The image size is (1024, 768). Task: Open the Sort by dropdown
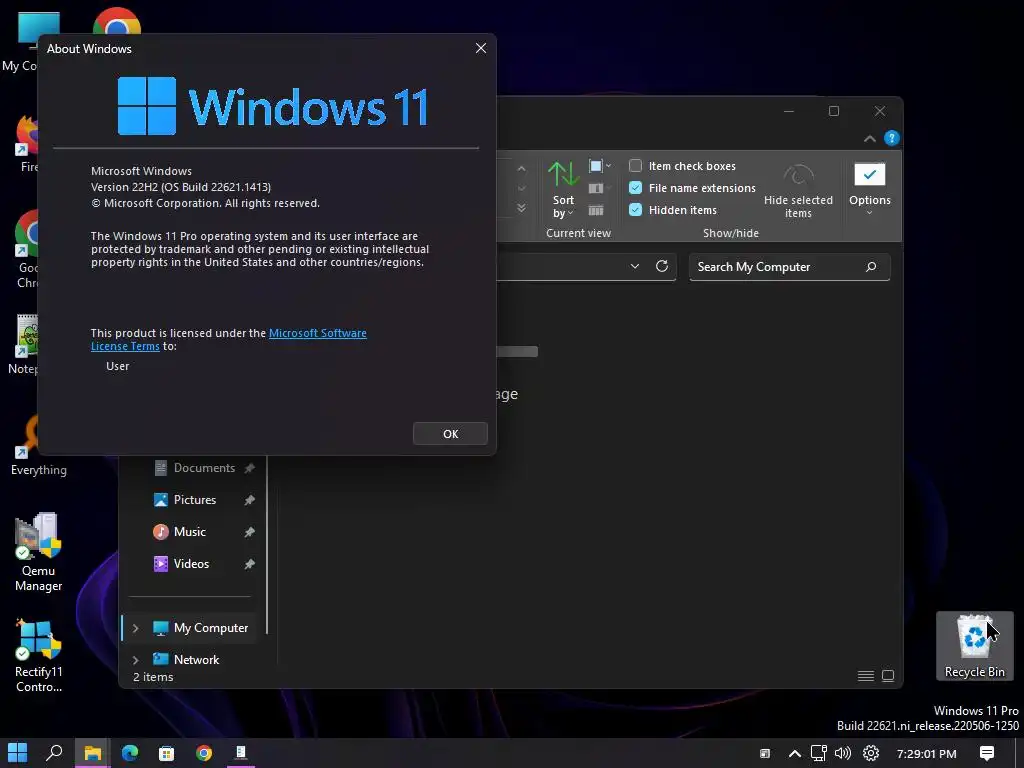(563, 189)
